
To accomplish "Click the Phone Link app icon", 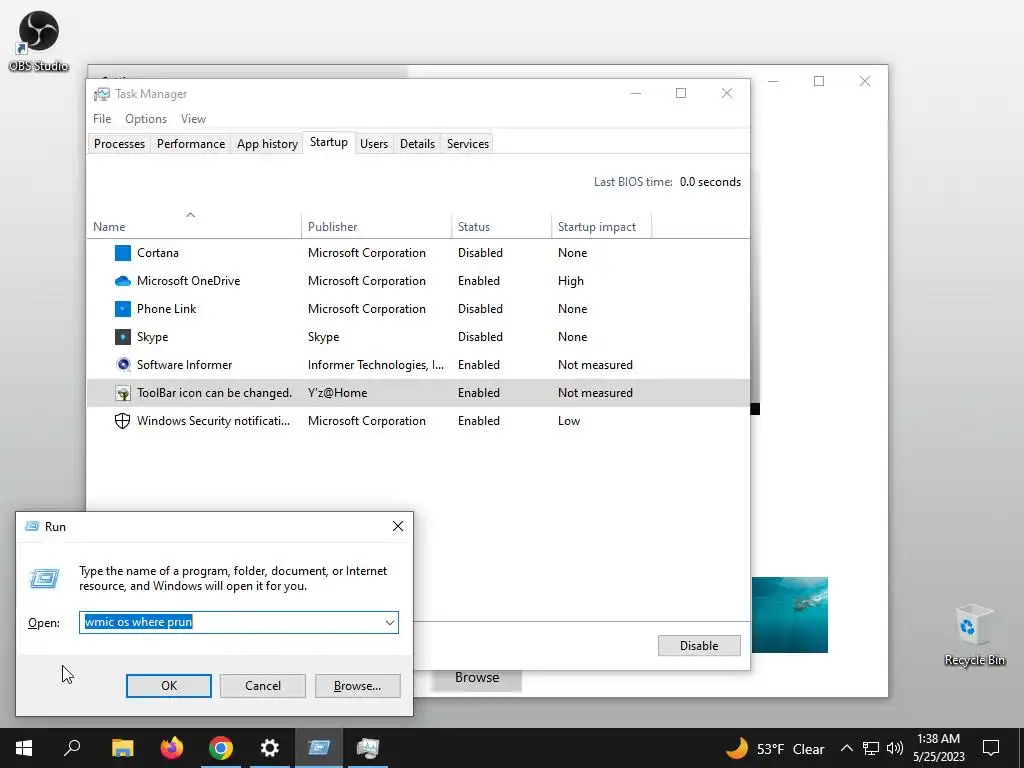I will point(123,309).
